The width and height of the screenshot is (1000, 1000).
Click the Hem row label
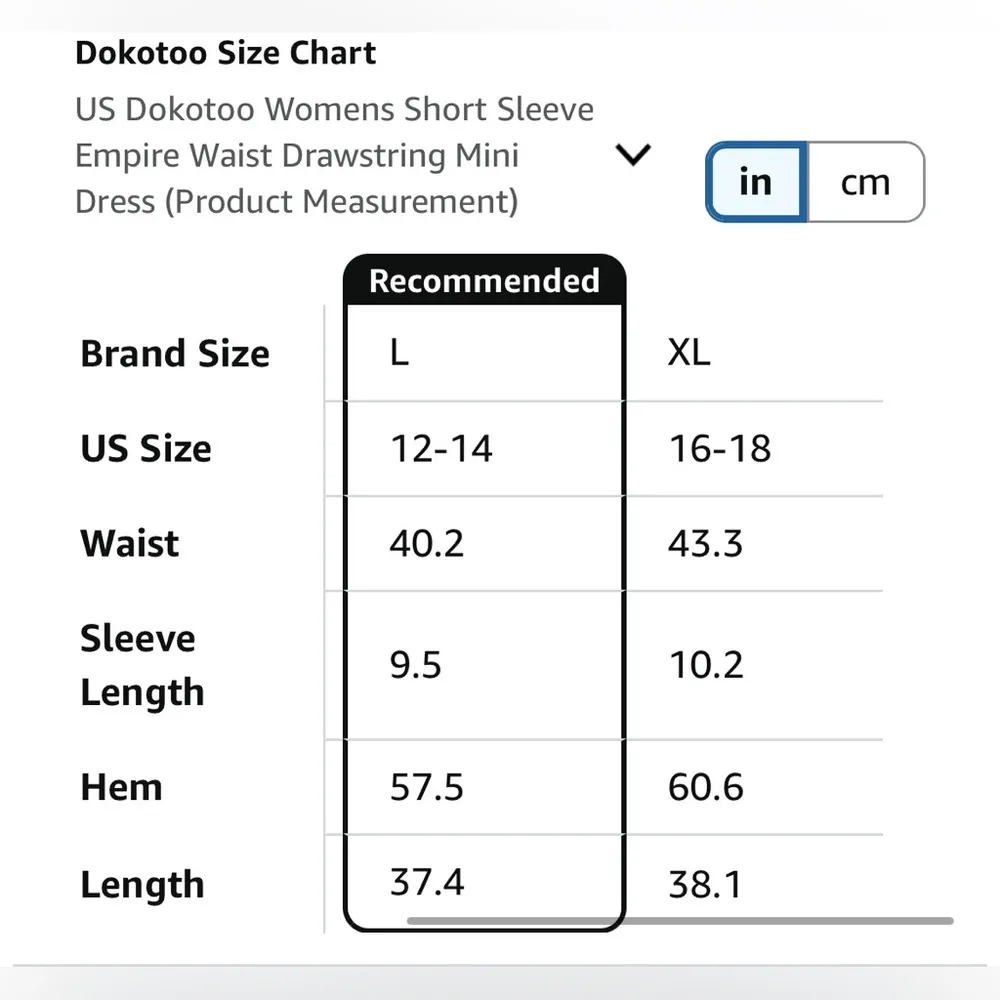tap(121, 788)
